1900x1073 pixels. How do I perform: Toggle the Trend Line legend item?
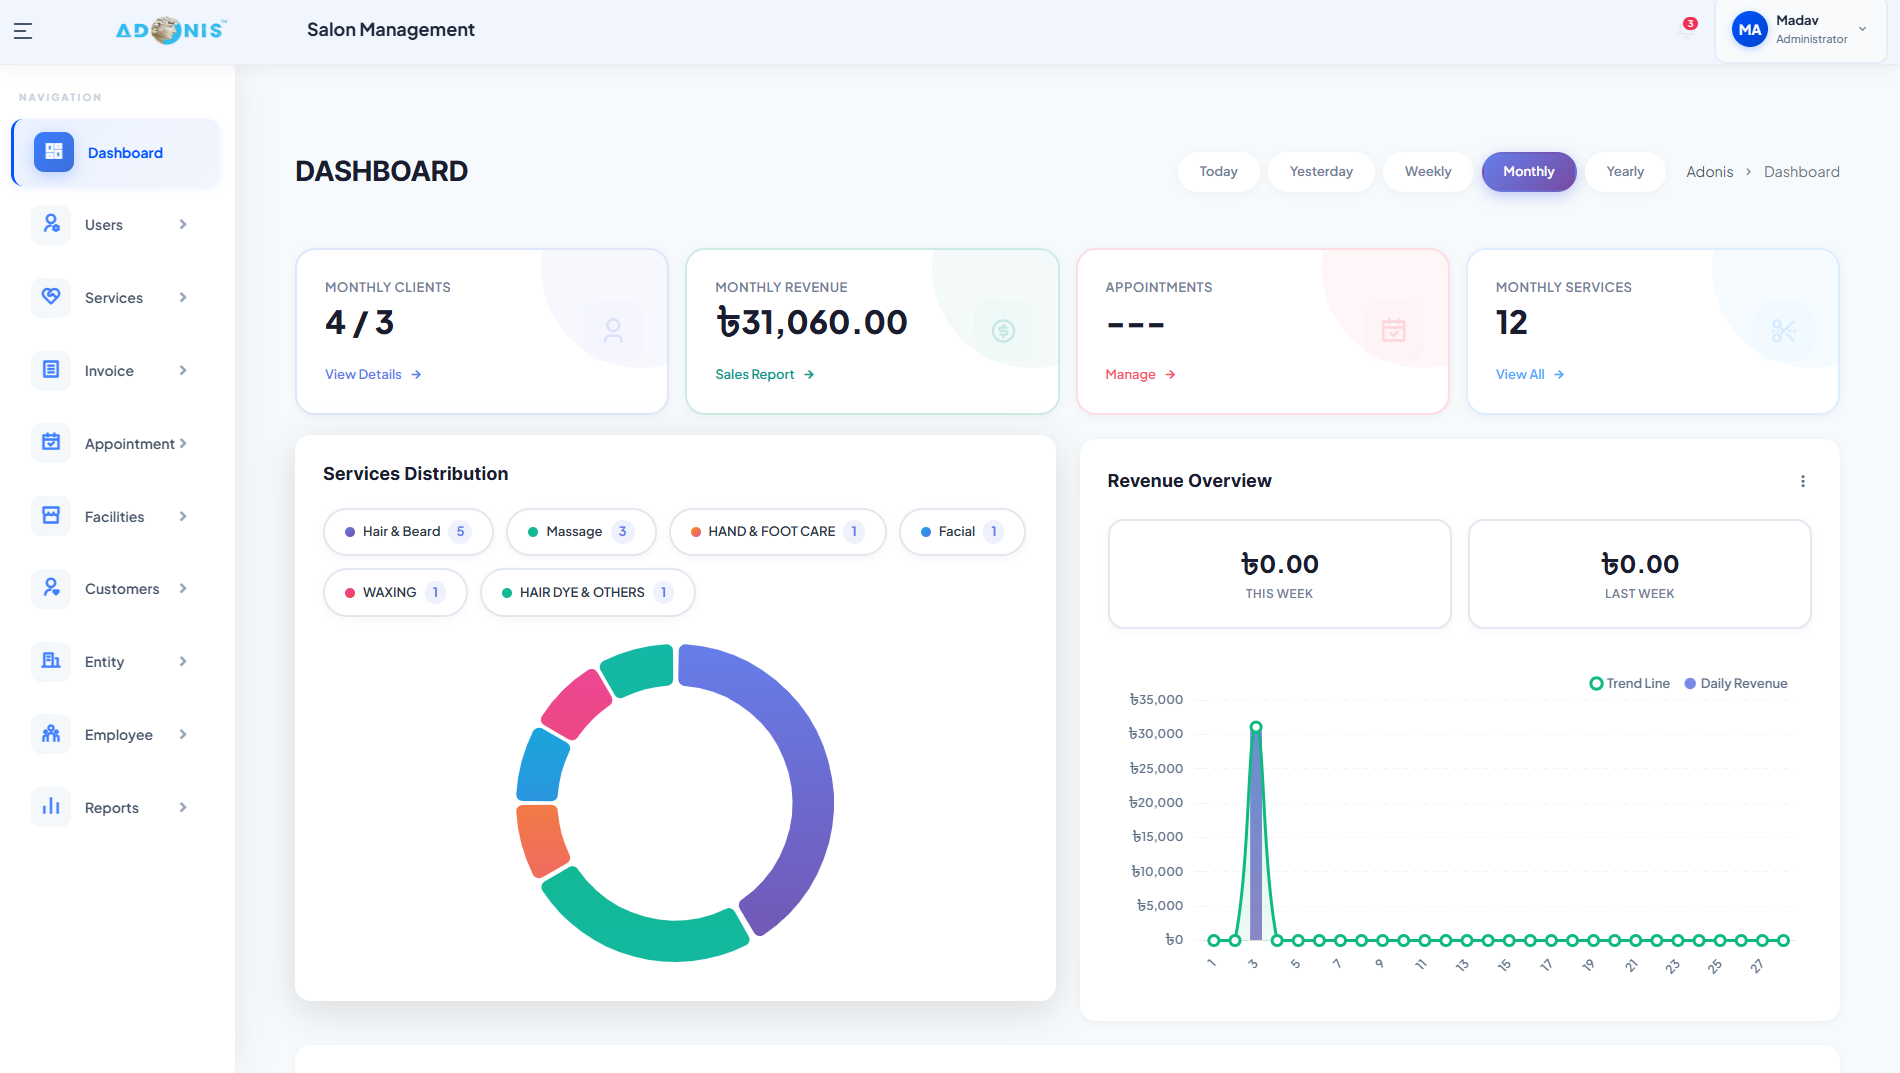1630,683
